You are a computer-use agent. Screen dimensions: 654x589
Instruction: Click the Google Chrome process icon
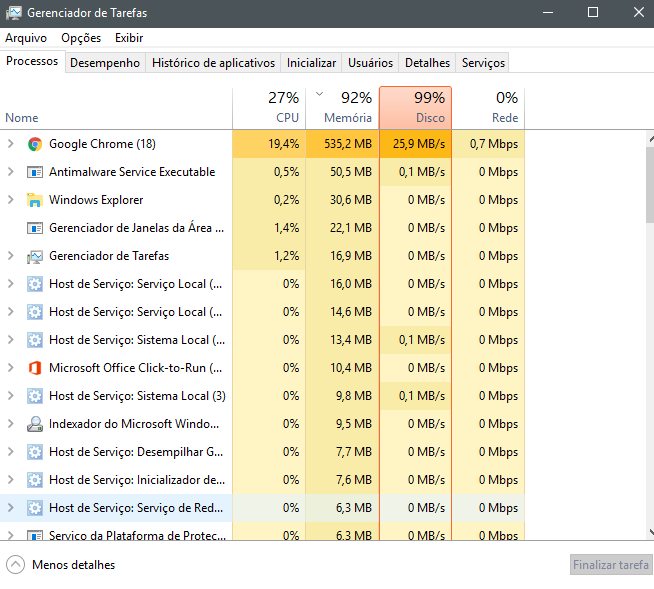[35, 144]
